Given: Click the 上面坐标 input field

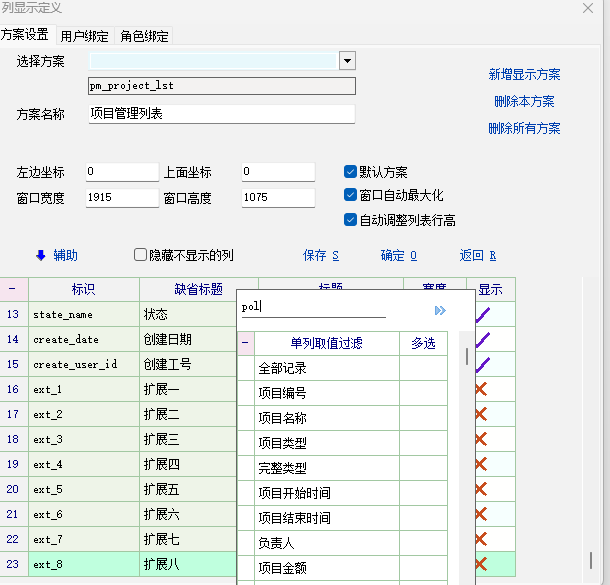Looking at the screenshot, I should pyautogui.click(x=278, y=172).
